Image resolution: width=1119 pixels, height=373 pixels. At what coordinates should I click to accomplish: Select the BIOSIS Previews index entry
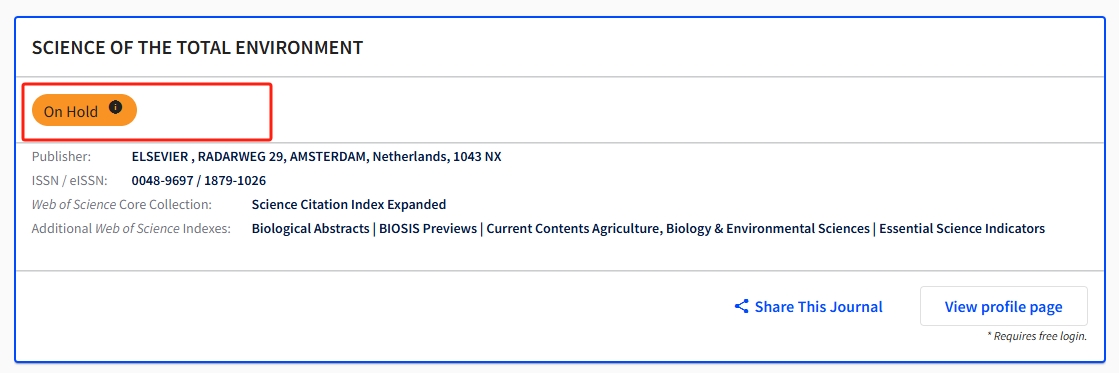pyautogui.click(x=427, y=229)
